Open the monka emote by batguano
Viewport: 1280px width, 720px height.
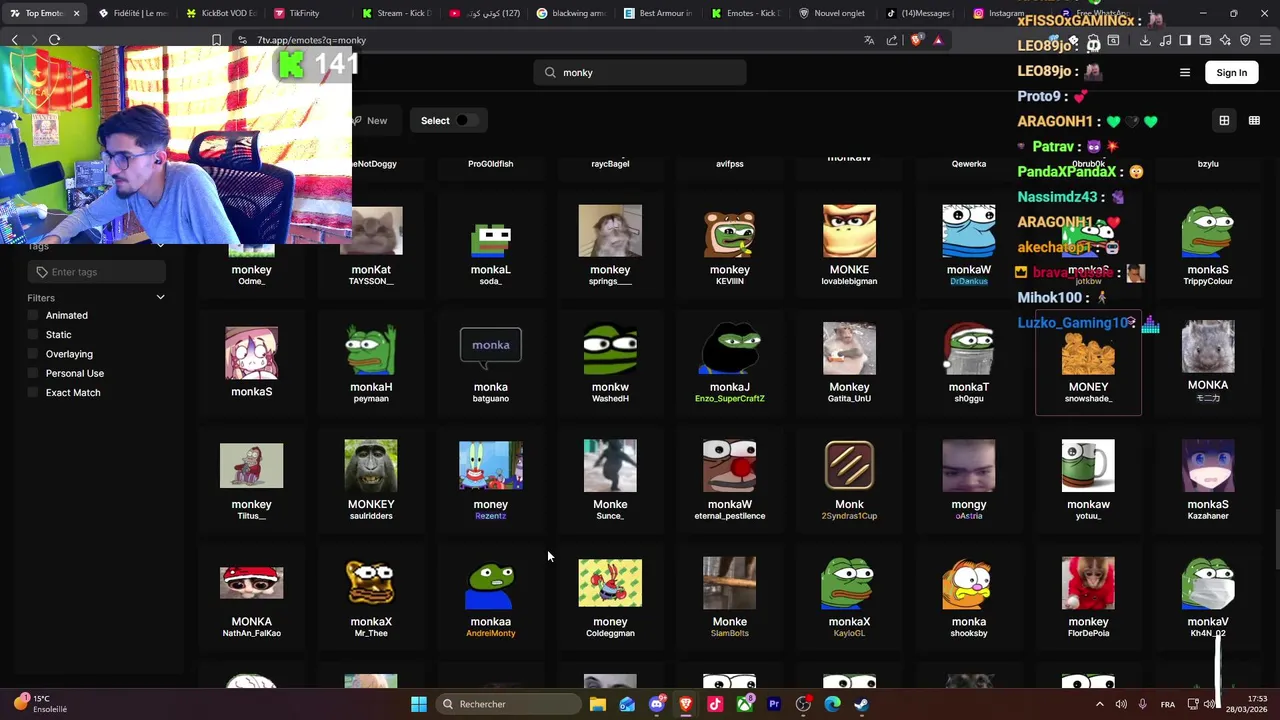[x=490, y=364]
